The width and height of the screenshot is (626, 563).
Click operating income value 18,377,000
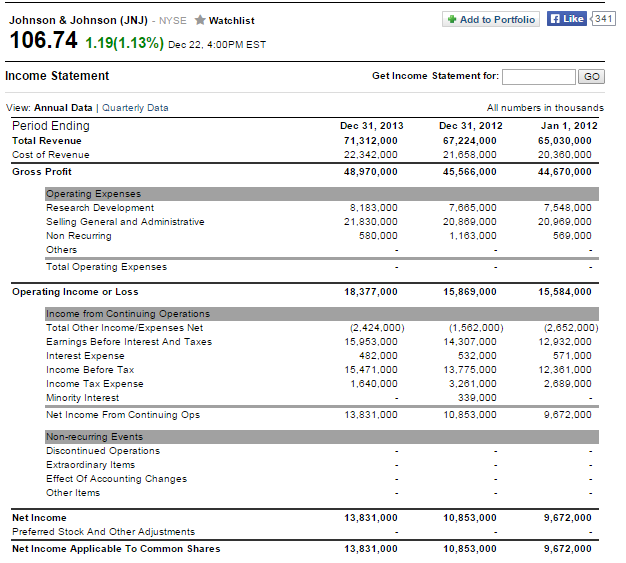(371, 292)
